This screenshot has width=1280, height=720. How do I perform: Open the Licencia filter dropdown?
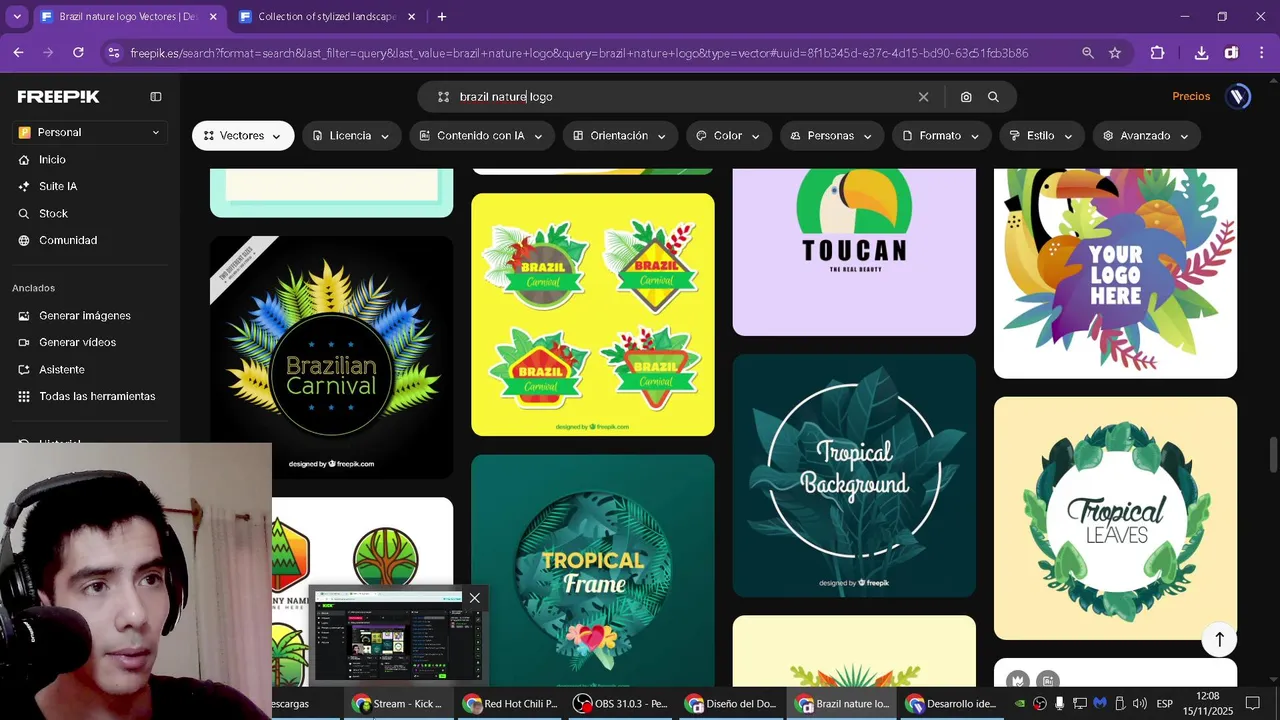tap(352, 136)
